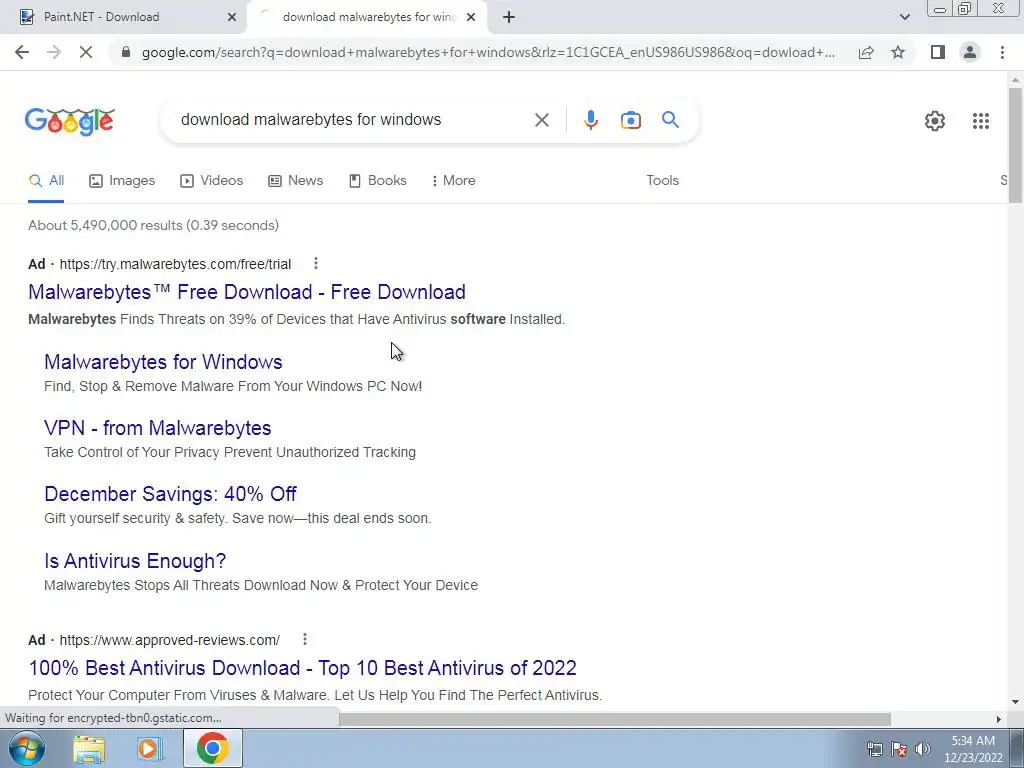Open the volume tray icon

(923, 749)
